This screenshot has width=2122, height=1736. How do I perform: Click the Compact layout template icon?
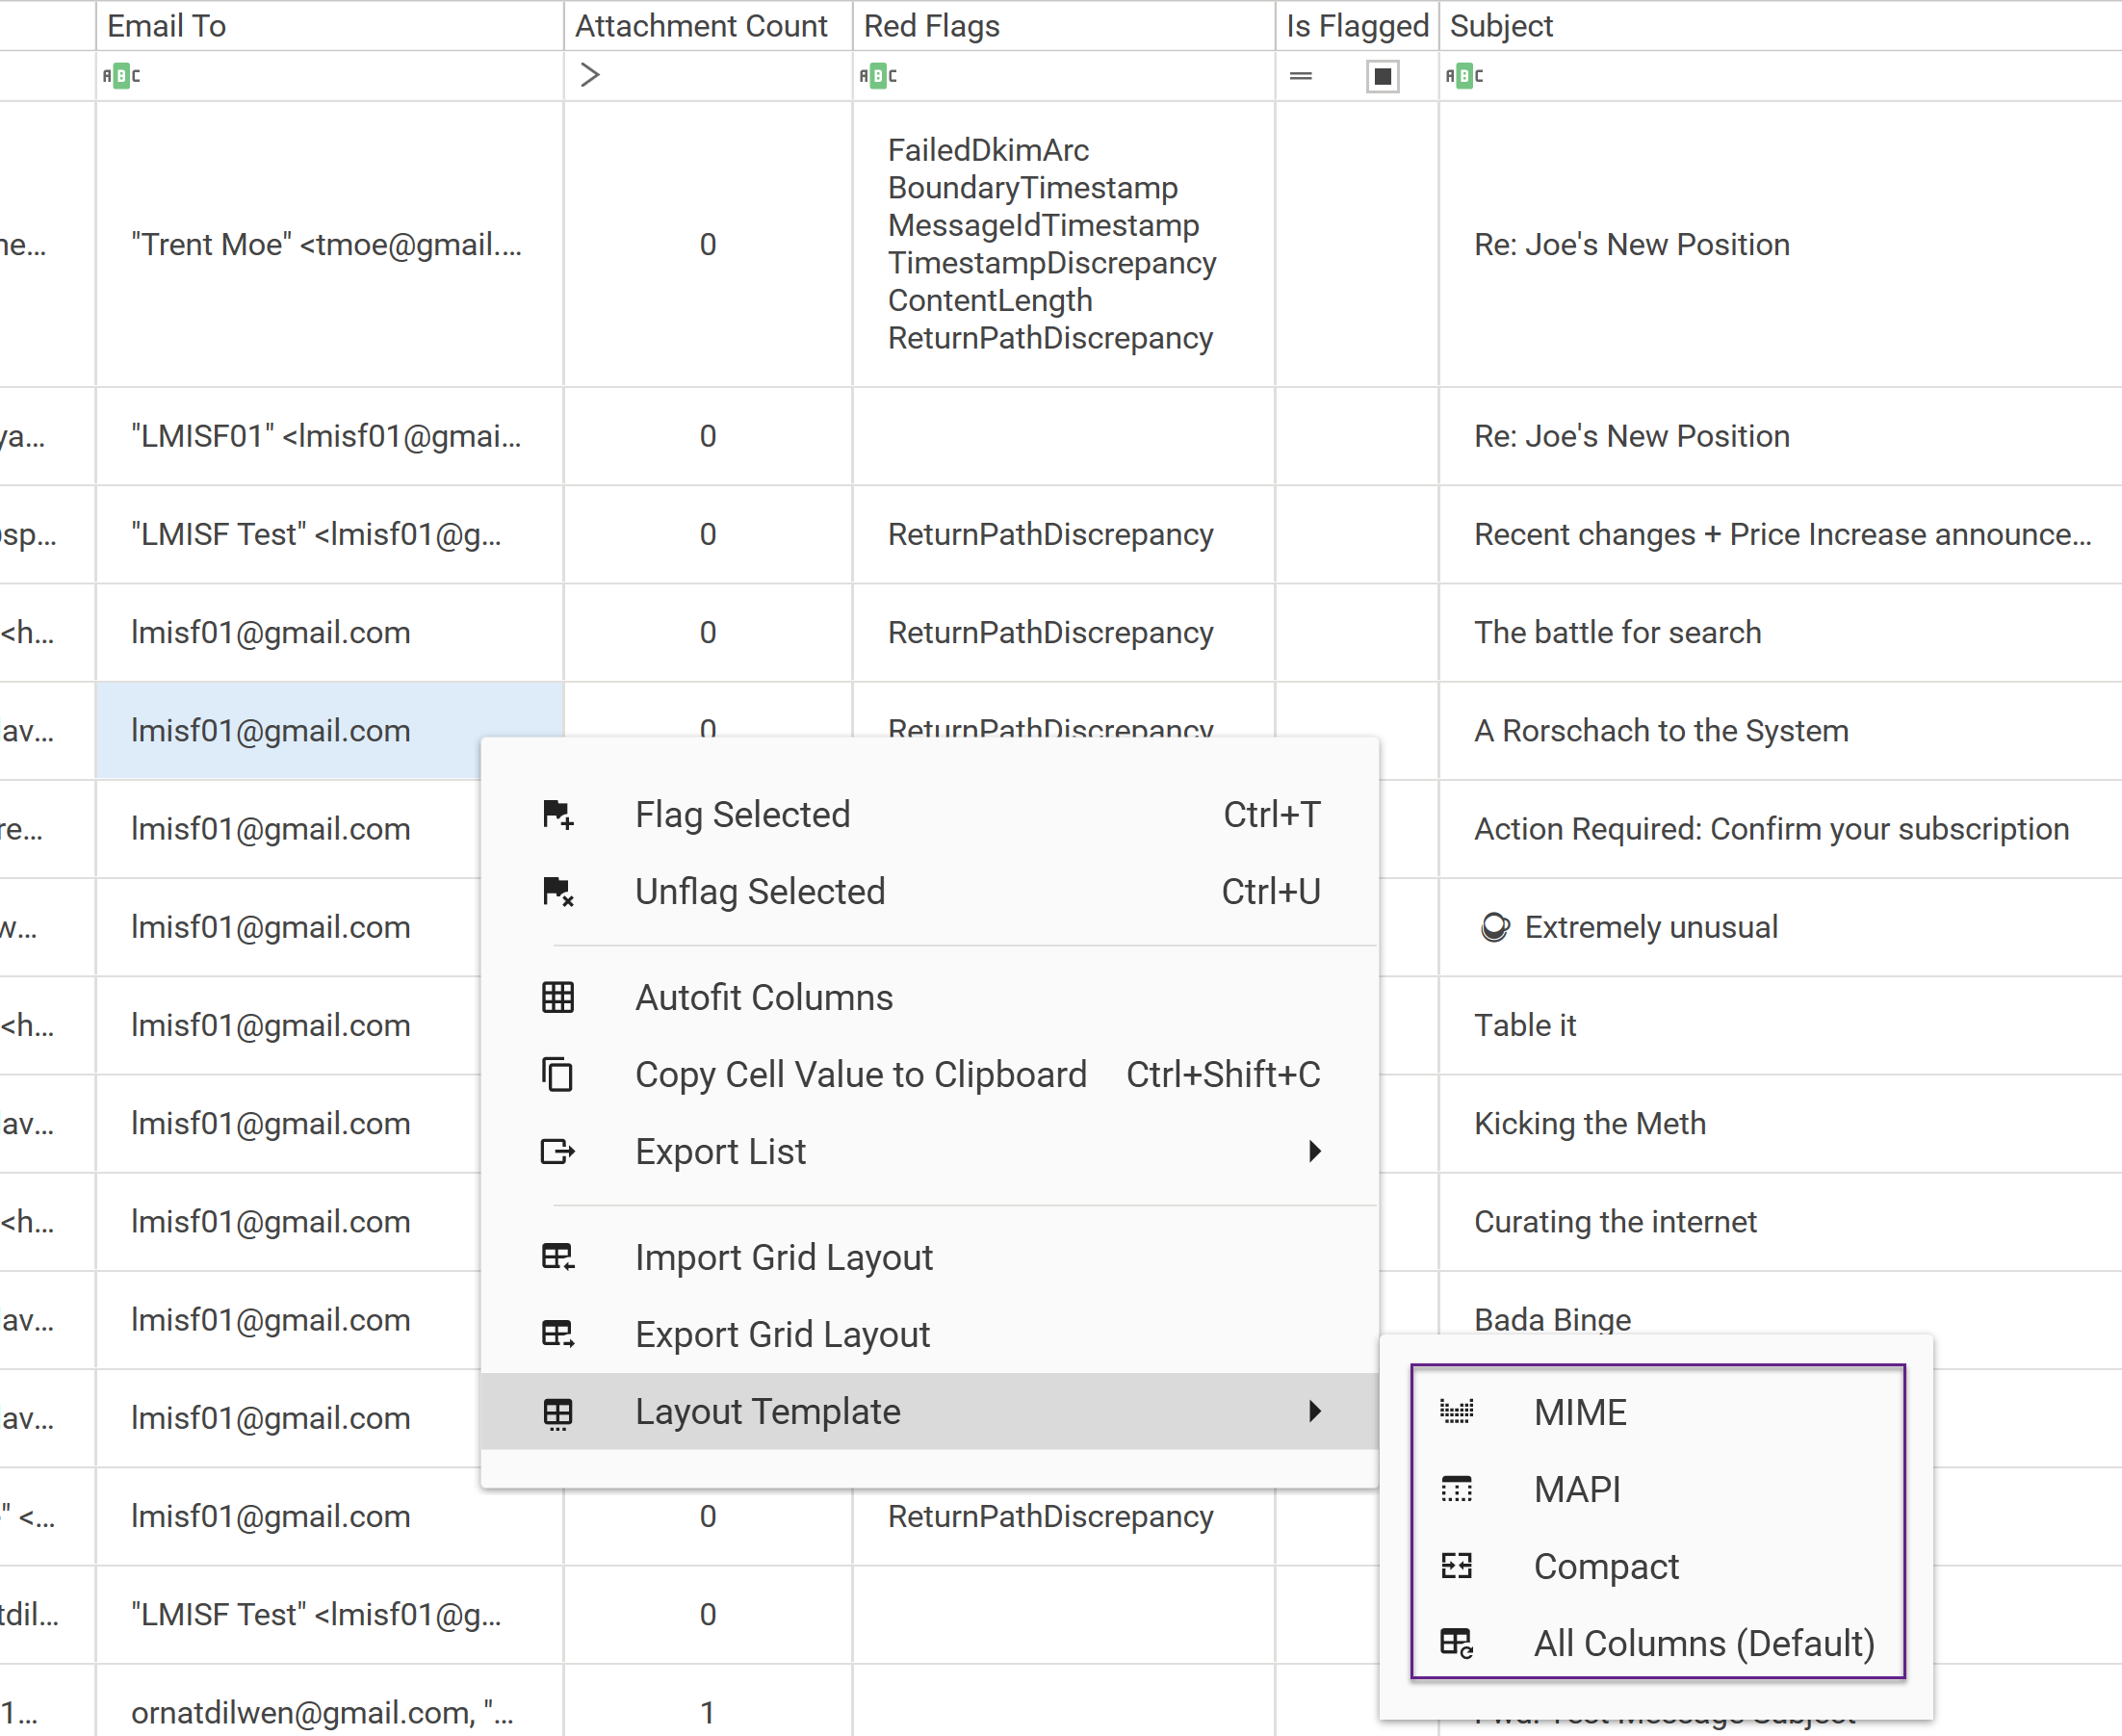pos(1456,1566)
